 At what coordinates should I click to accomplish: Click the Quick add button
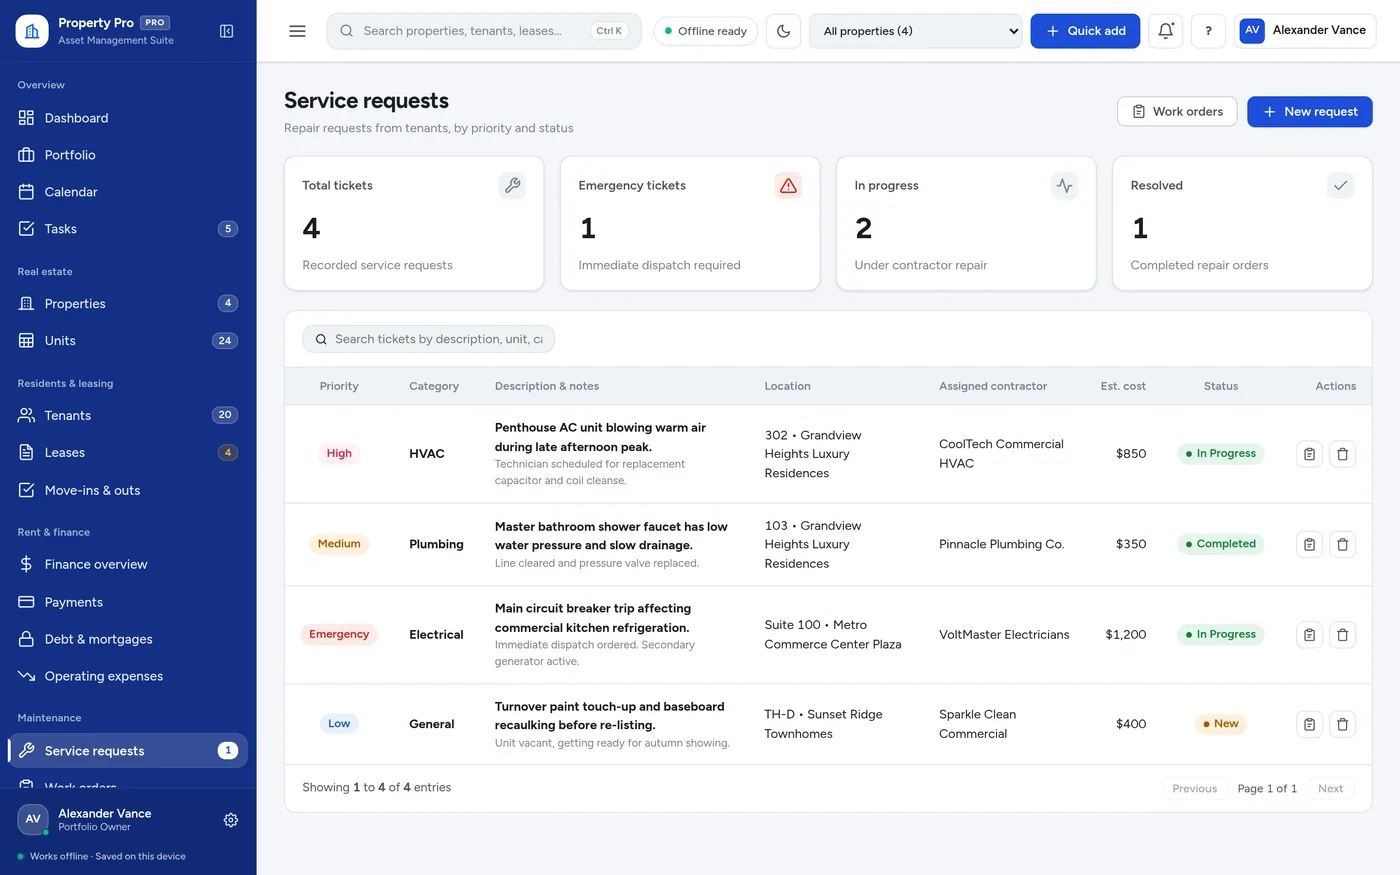click(1085, 31)
